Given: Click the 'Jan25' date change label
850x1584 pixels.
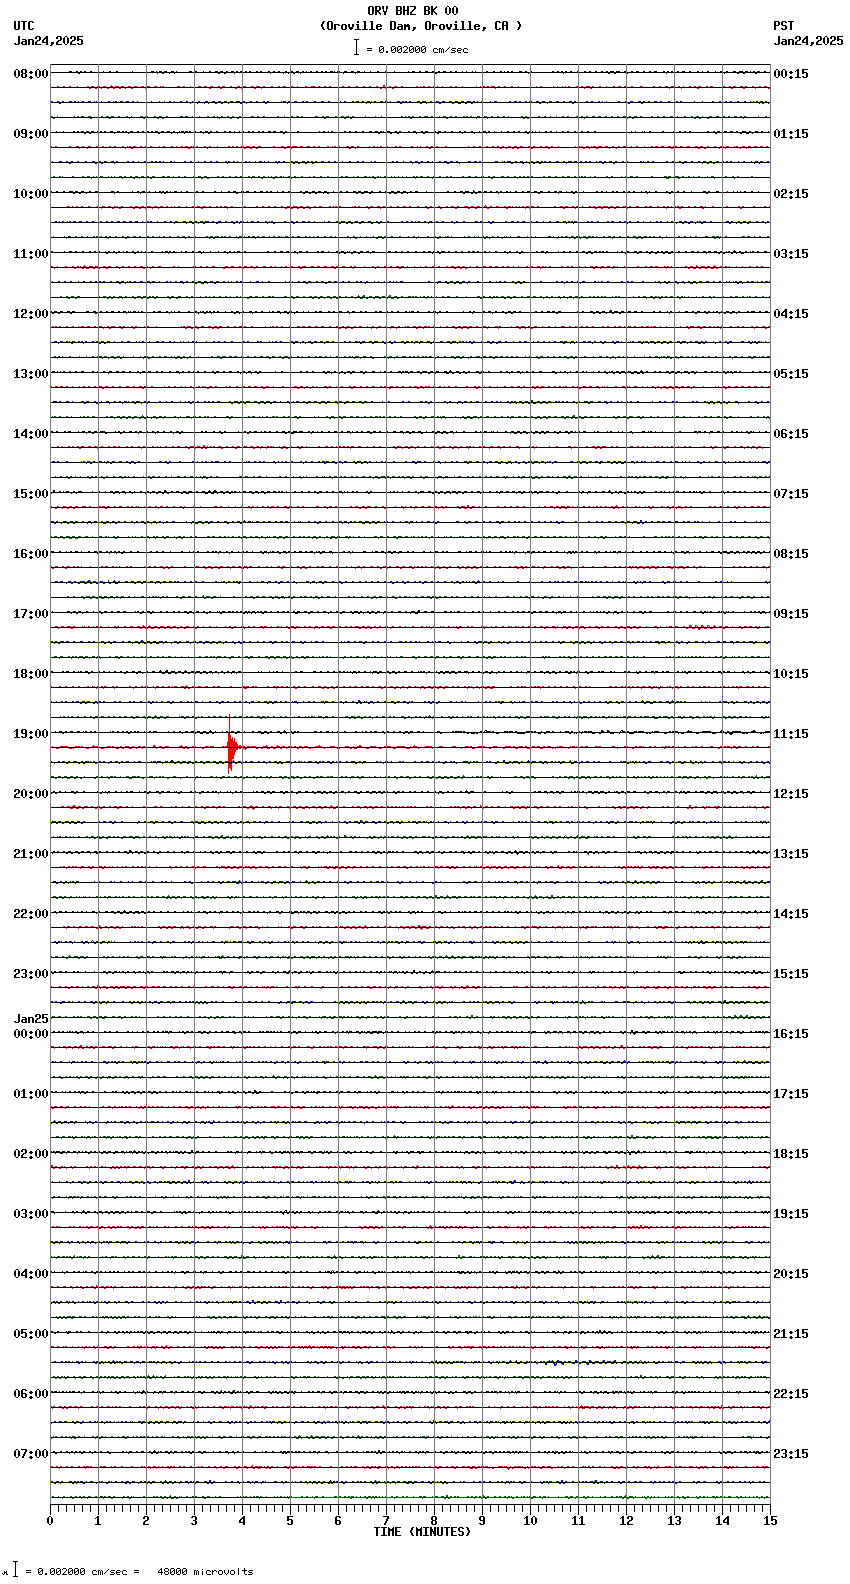Looking at the screenshot, I should (x=31, y=1019).
